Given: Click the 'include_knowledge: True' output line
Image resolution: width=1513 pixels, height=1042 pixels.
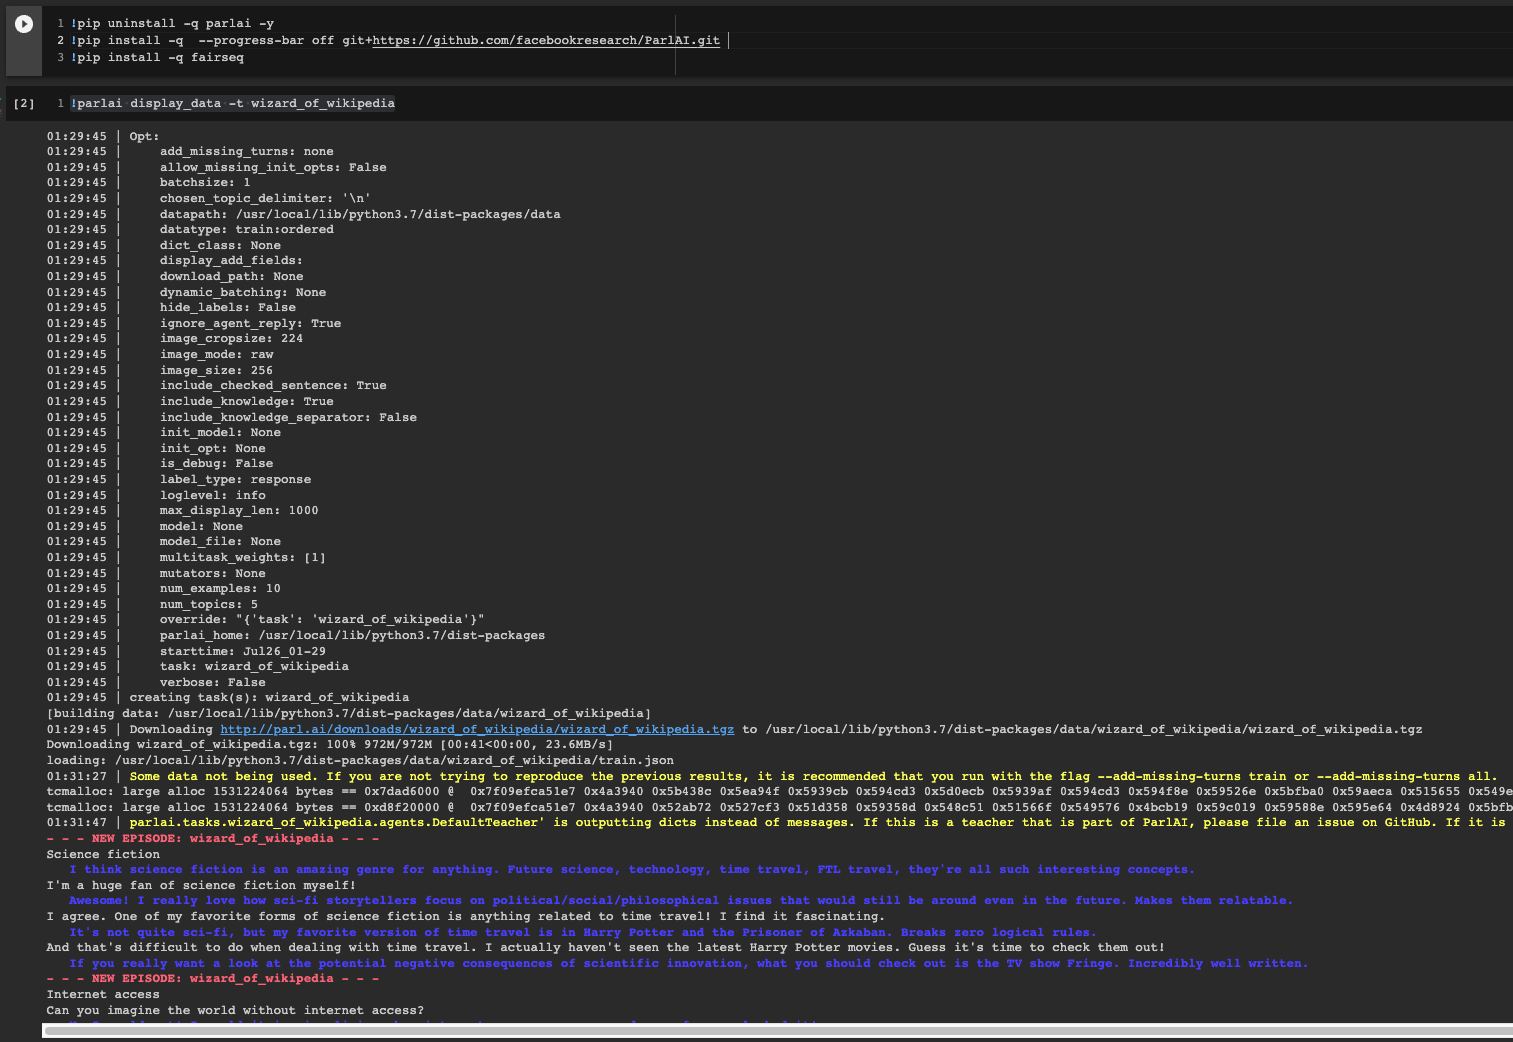Looking at the screenshot, I should 247,401.
